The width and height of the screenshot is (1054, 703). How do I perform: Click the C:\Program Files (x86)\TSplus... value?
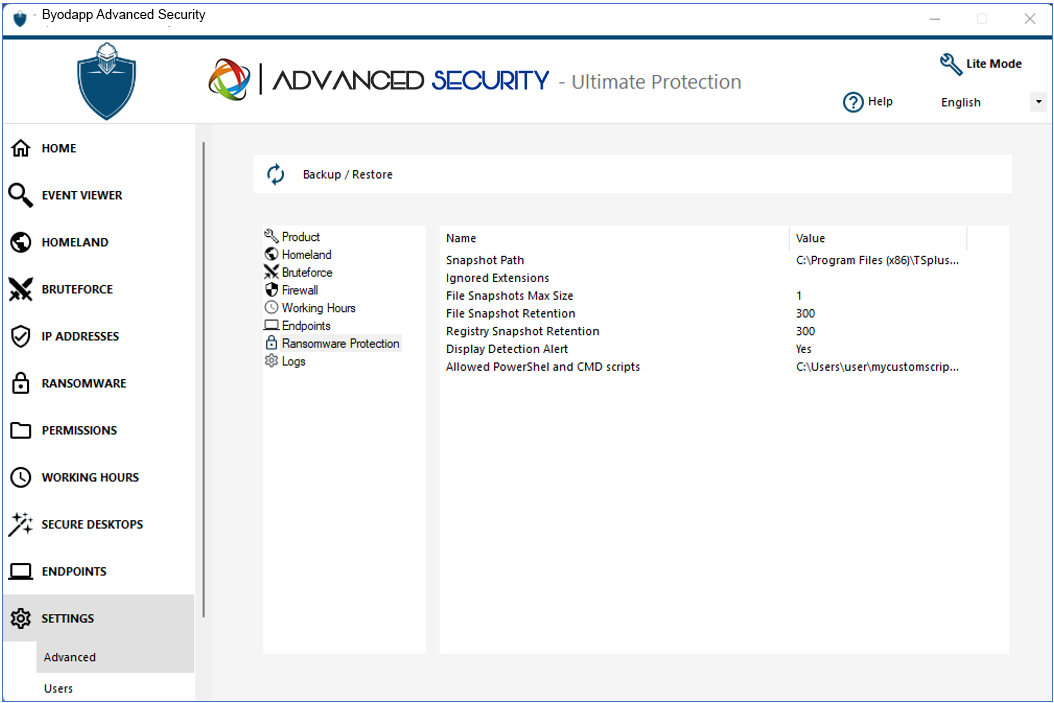tap(877, 260)
